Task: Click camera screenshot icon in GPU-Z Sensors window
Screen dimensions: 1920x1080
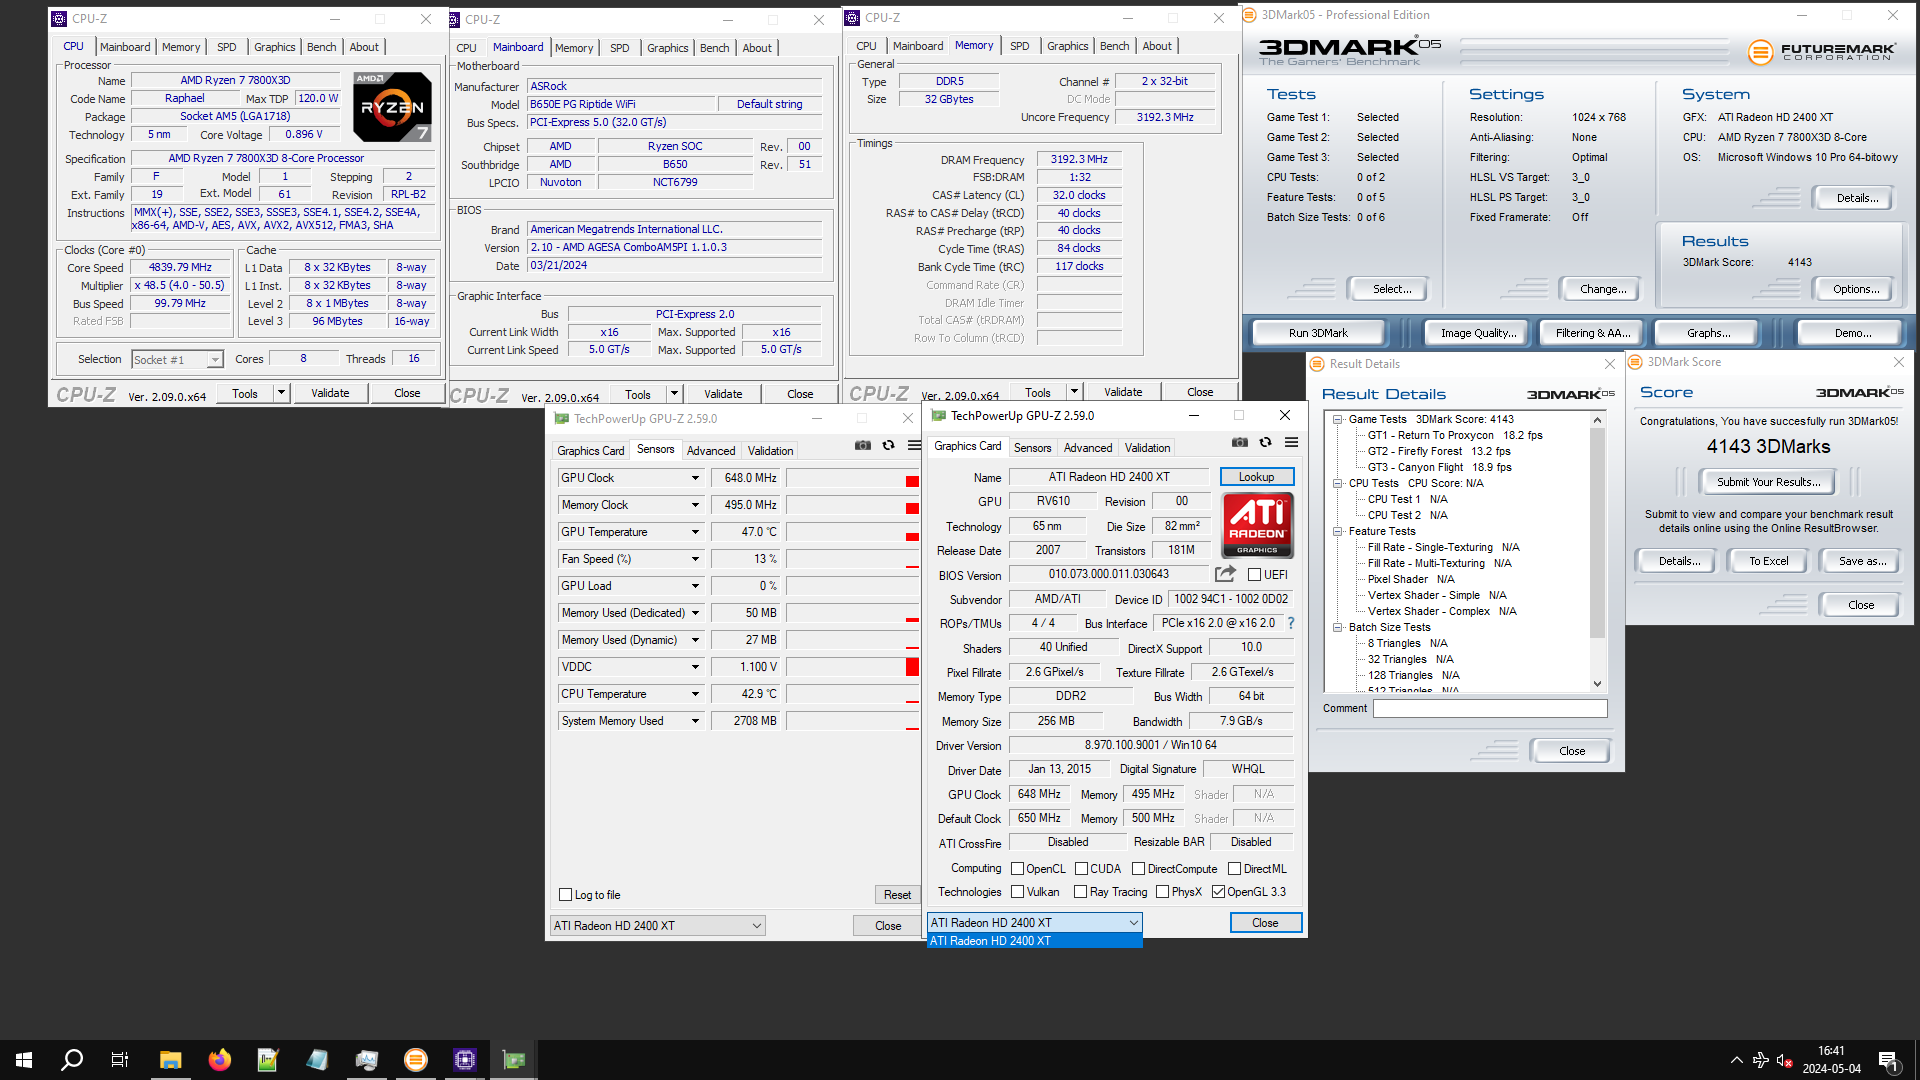Action: [863, 446]
